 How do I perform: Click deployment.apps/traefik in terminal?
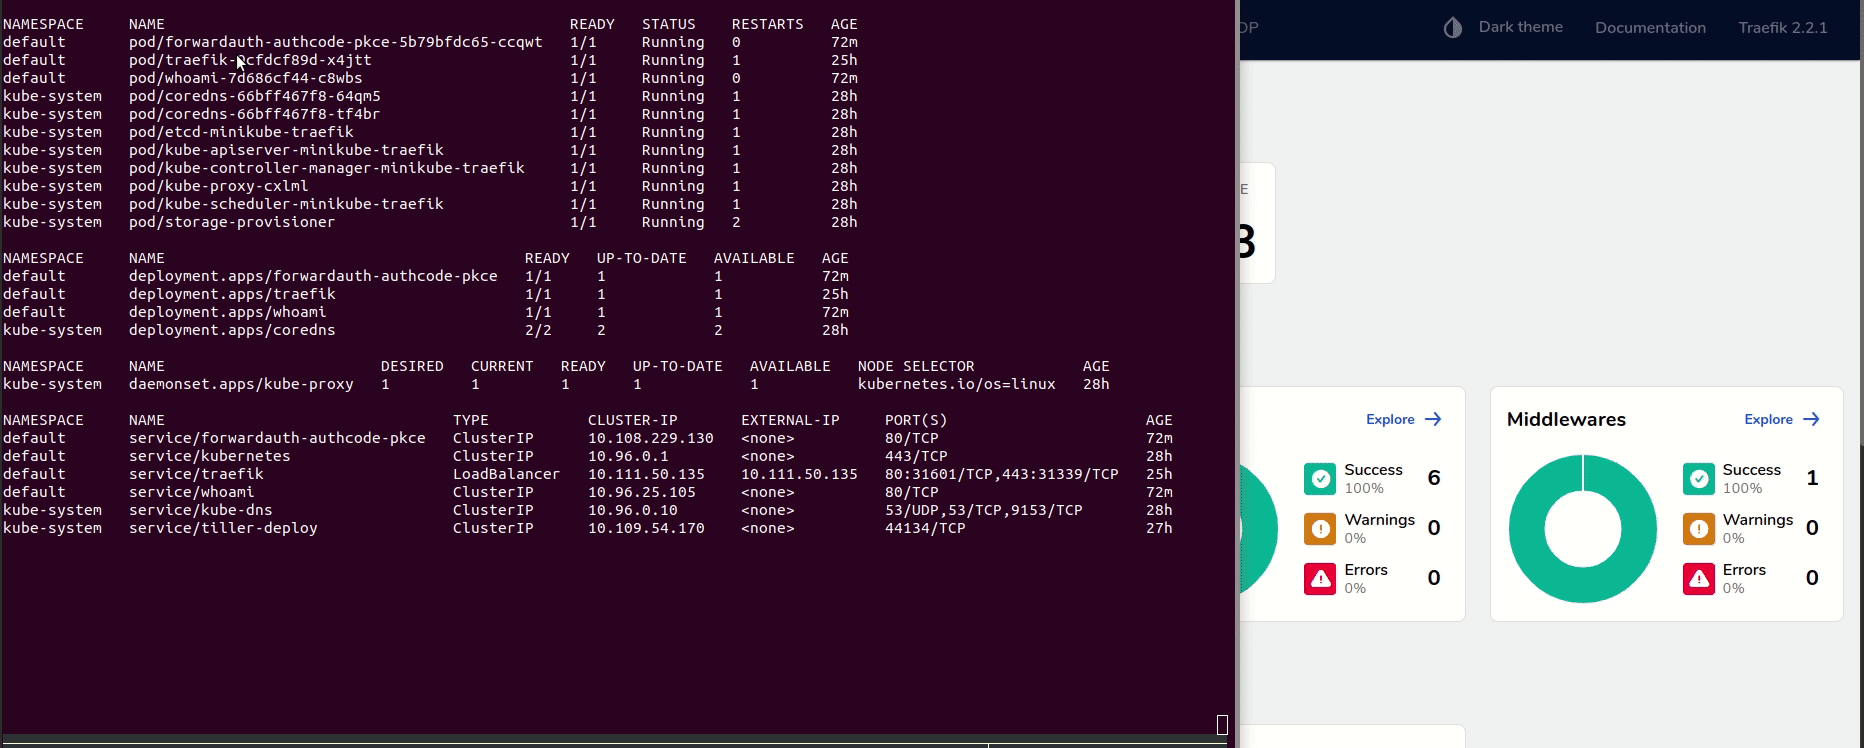pos(232,294)
